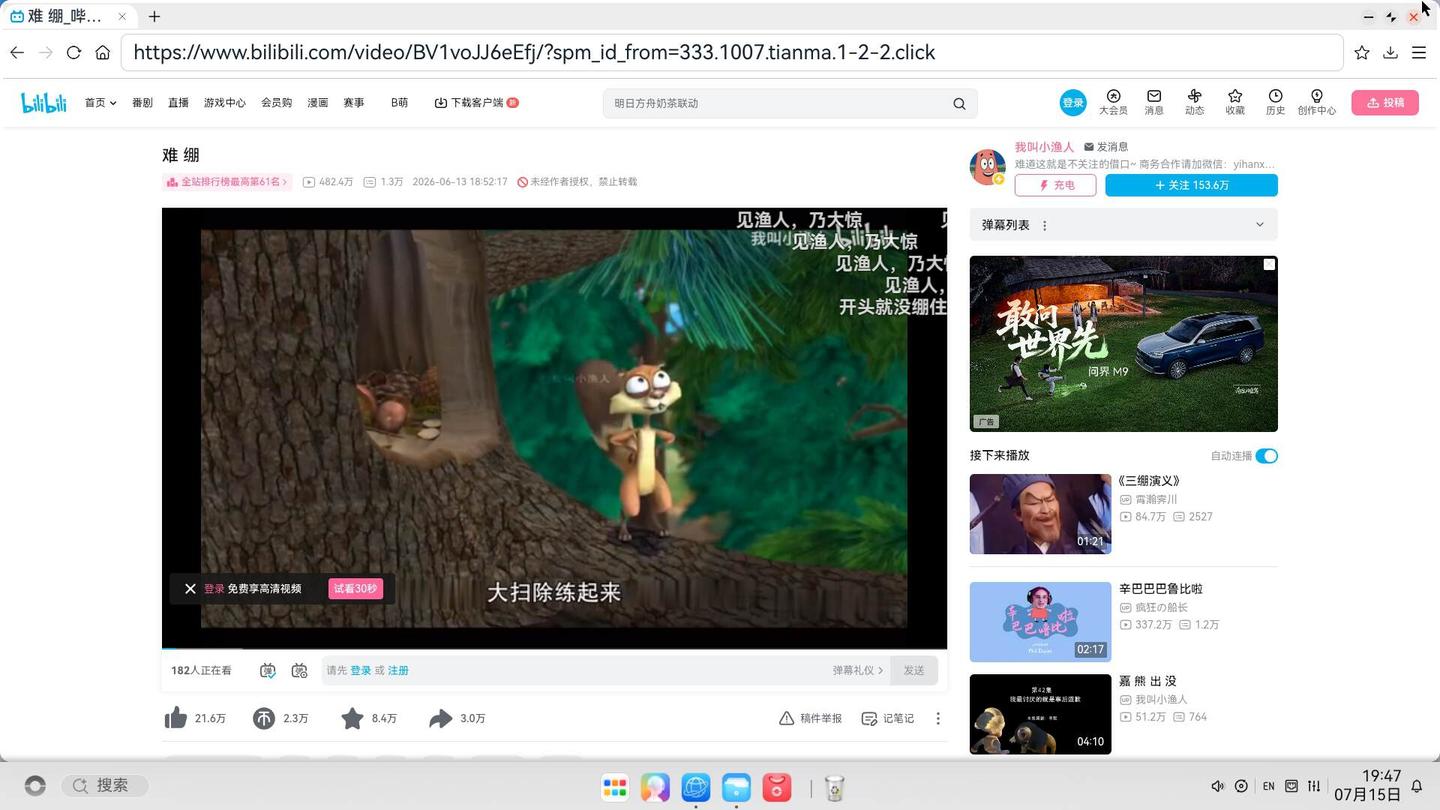Open more options beside 记笔记
The height and width of the screenshot is (810, 1440).
pos(938,718)
